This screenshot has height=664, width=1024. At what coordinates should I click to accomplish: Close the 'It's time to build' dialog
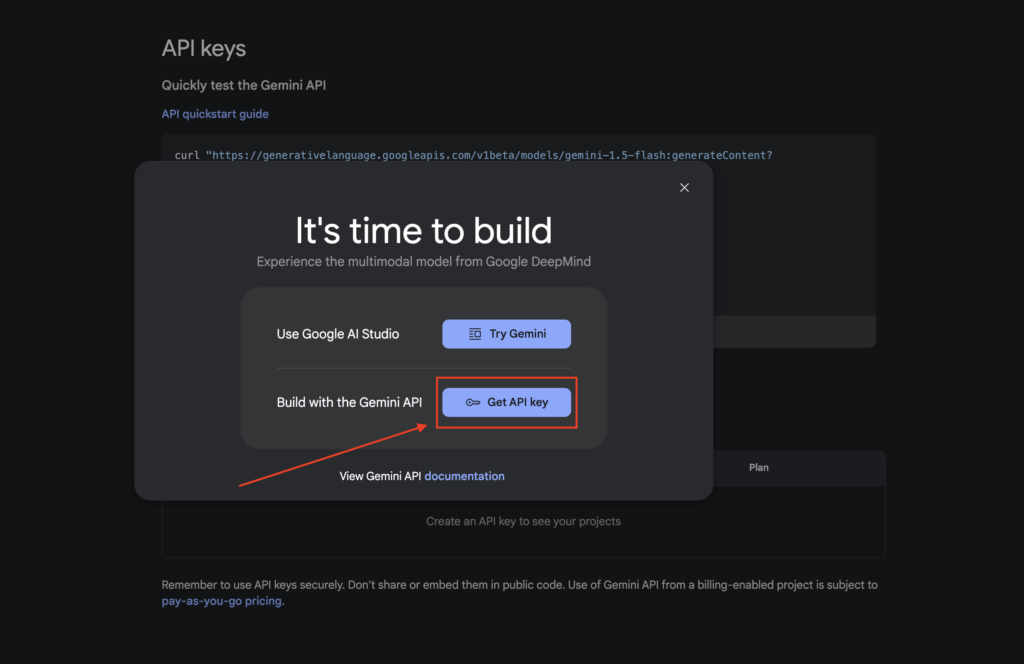(x=684, y=188)
